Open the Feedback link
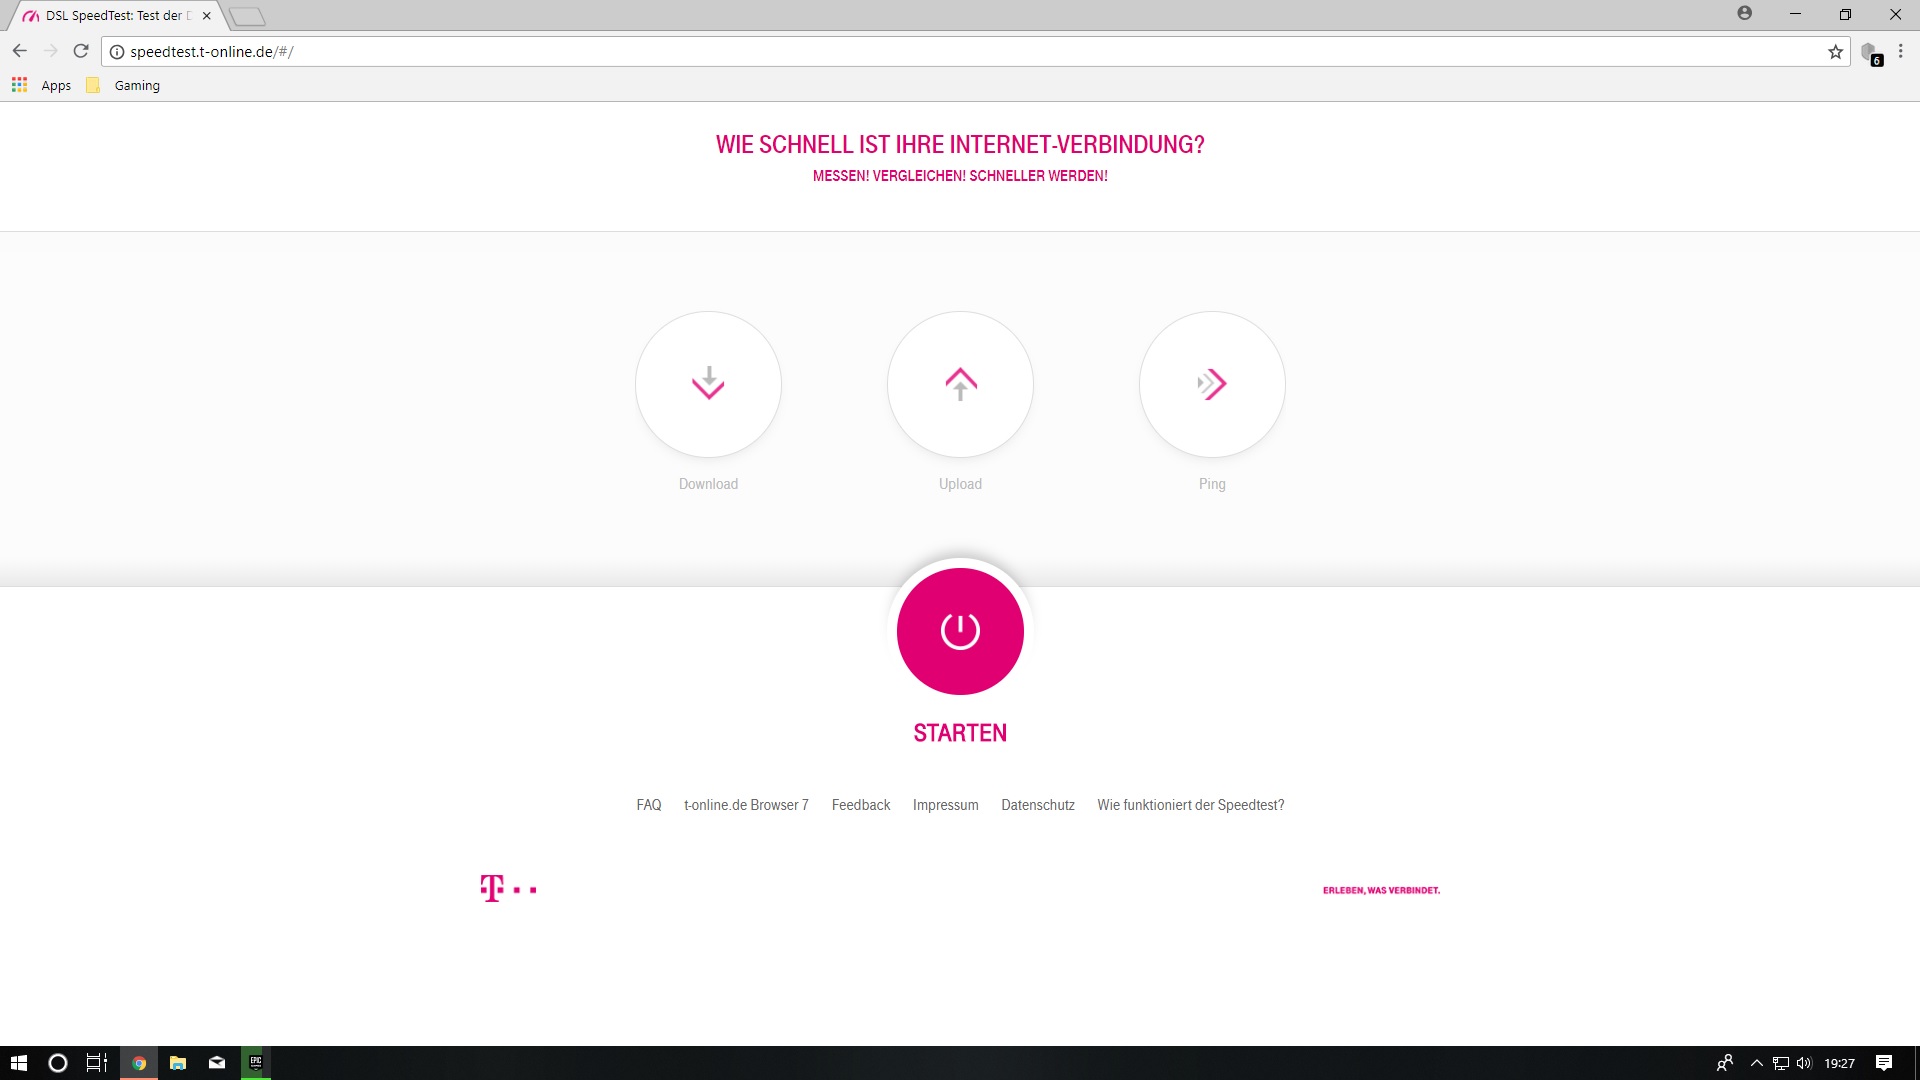 pos(861,805)
